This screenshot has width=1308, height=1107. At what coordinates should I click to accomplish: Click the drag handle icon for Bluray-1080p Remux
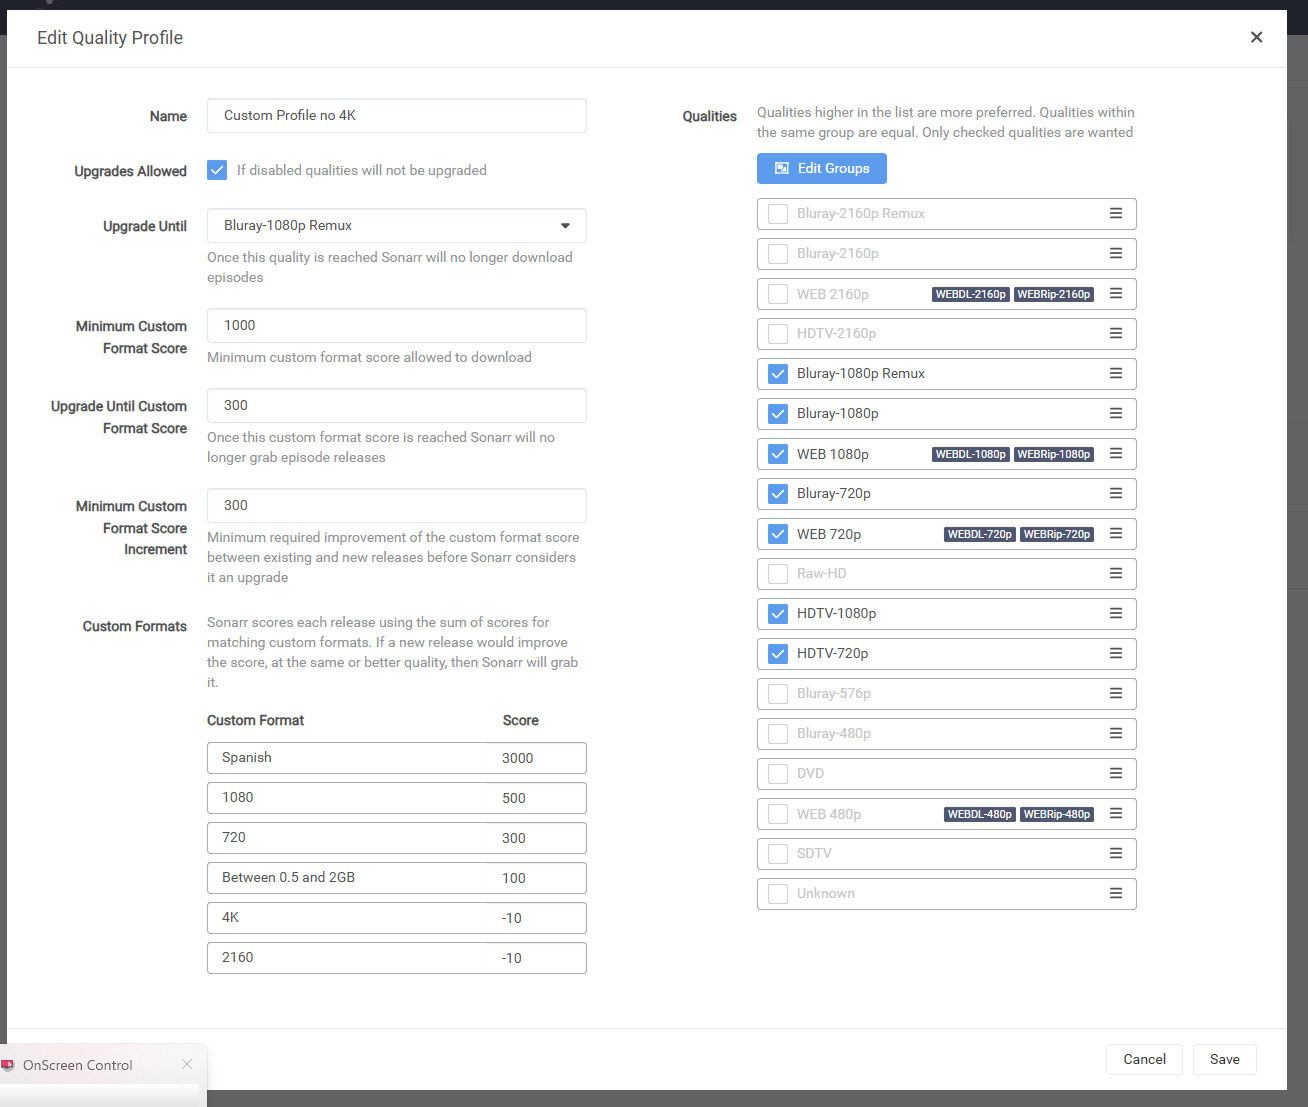[x=1115, y=373]
